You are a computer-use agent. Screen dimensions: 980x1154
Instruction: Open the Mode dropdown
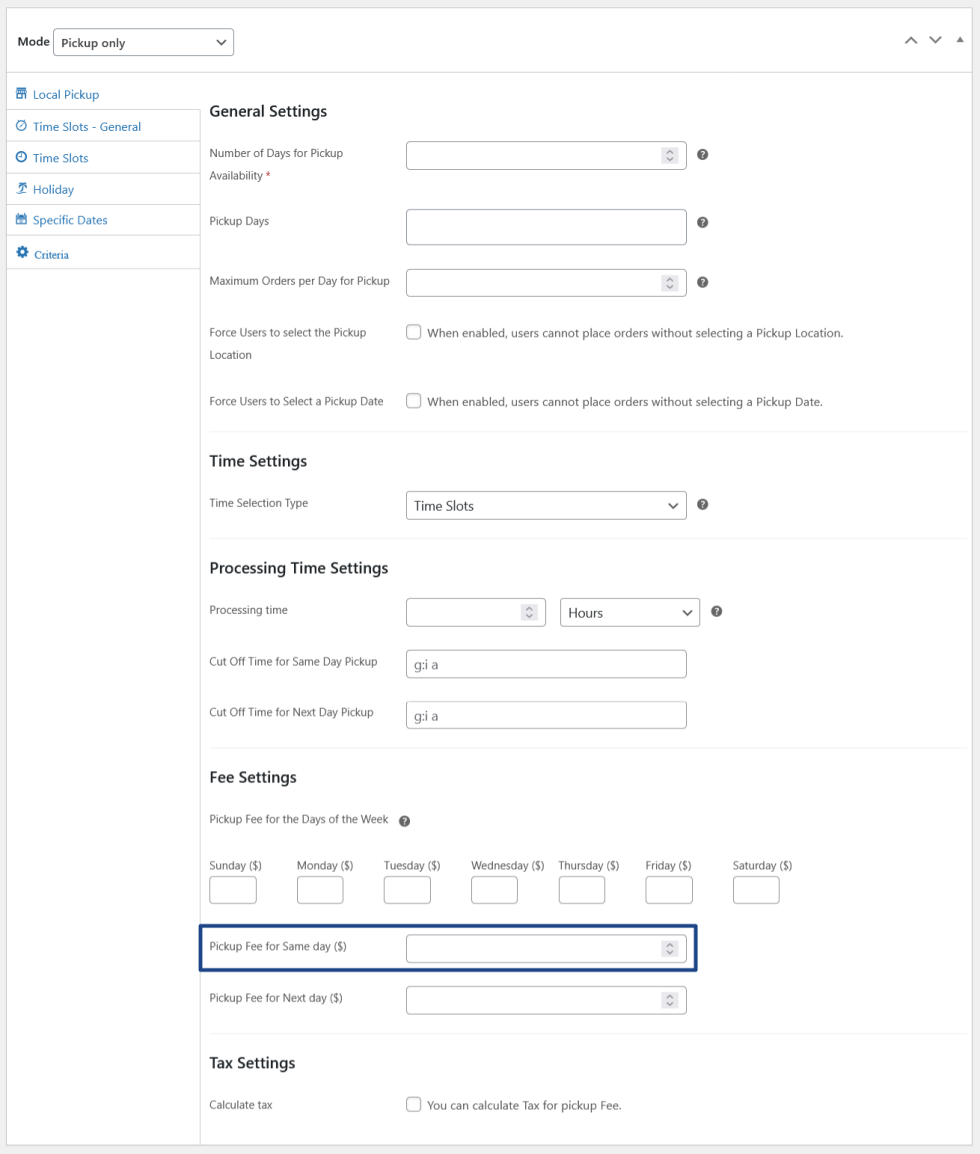(x=143, y=43)
